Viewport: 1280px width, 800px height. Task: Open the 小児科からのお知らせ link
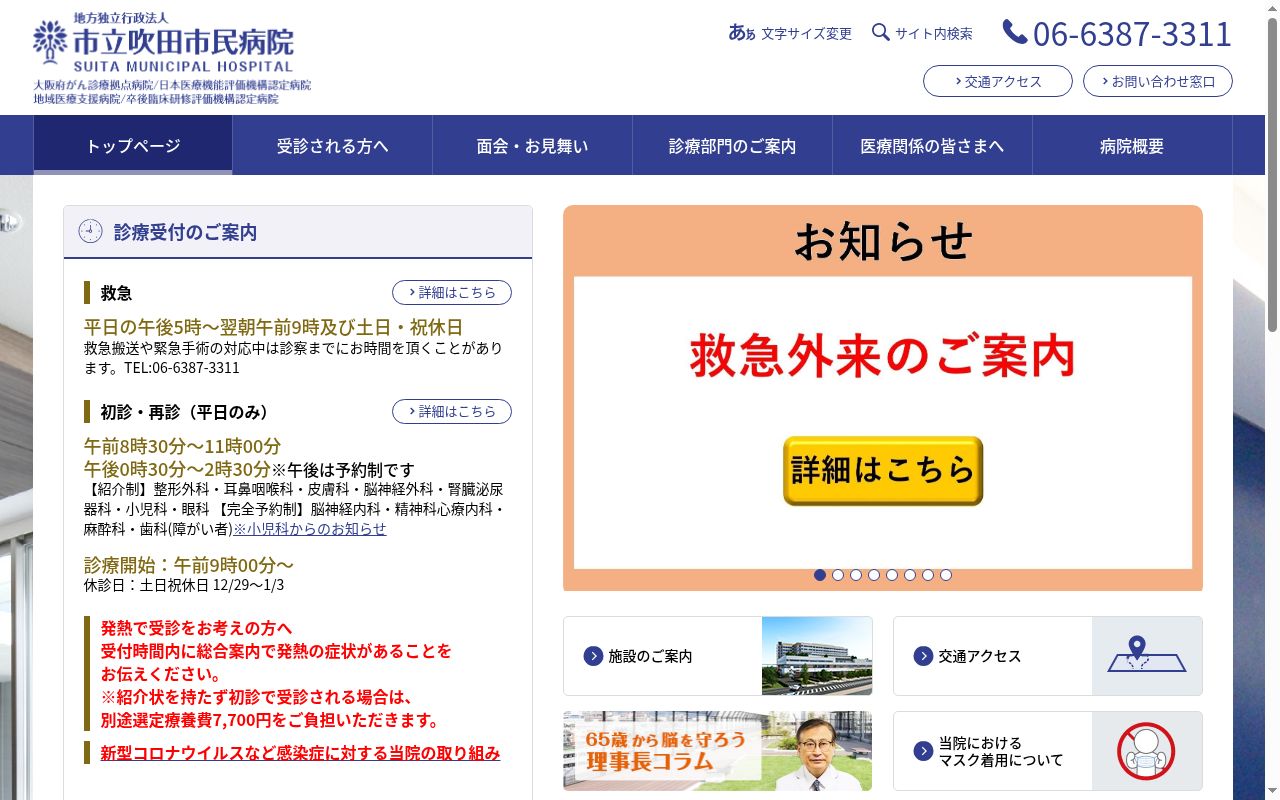[309, 528]
